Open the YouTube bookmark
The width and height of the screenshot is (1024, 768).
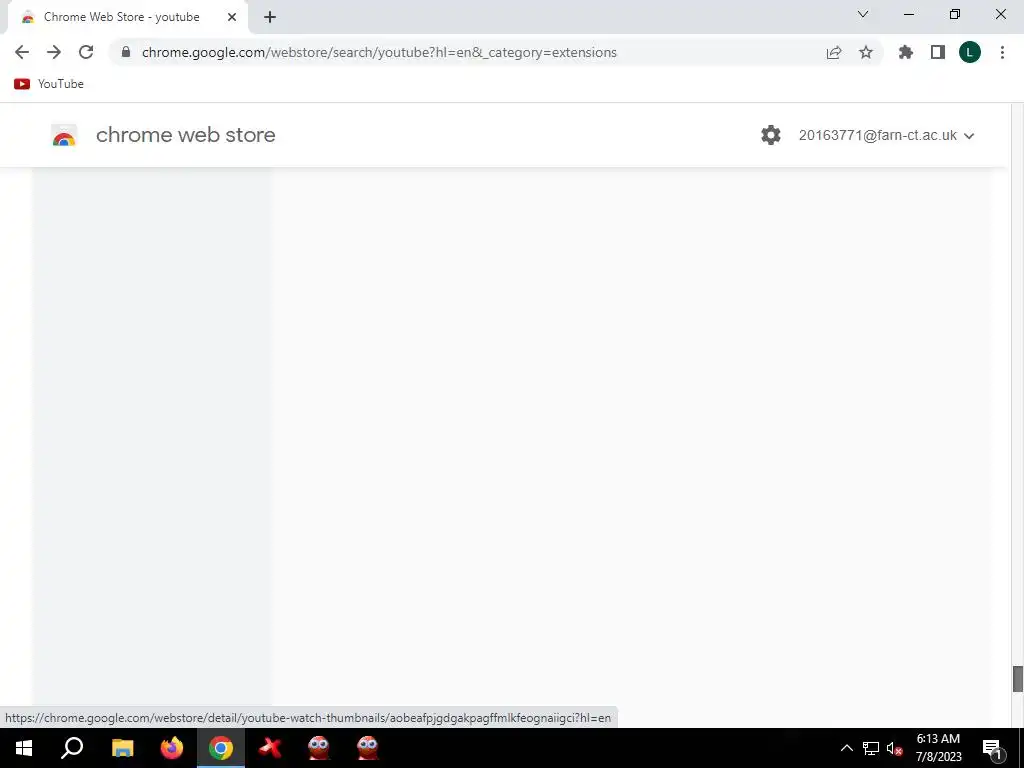tap(49, 84)
